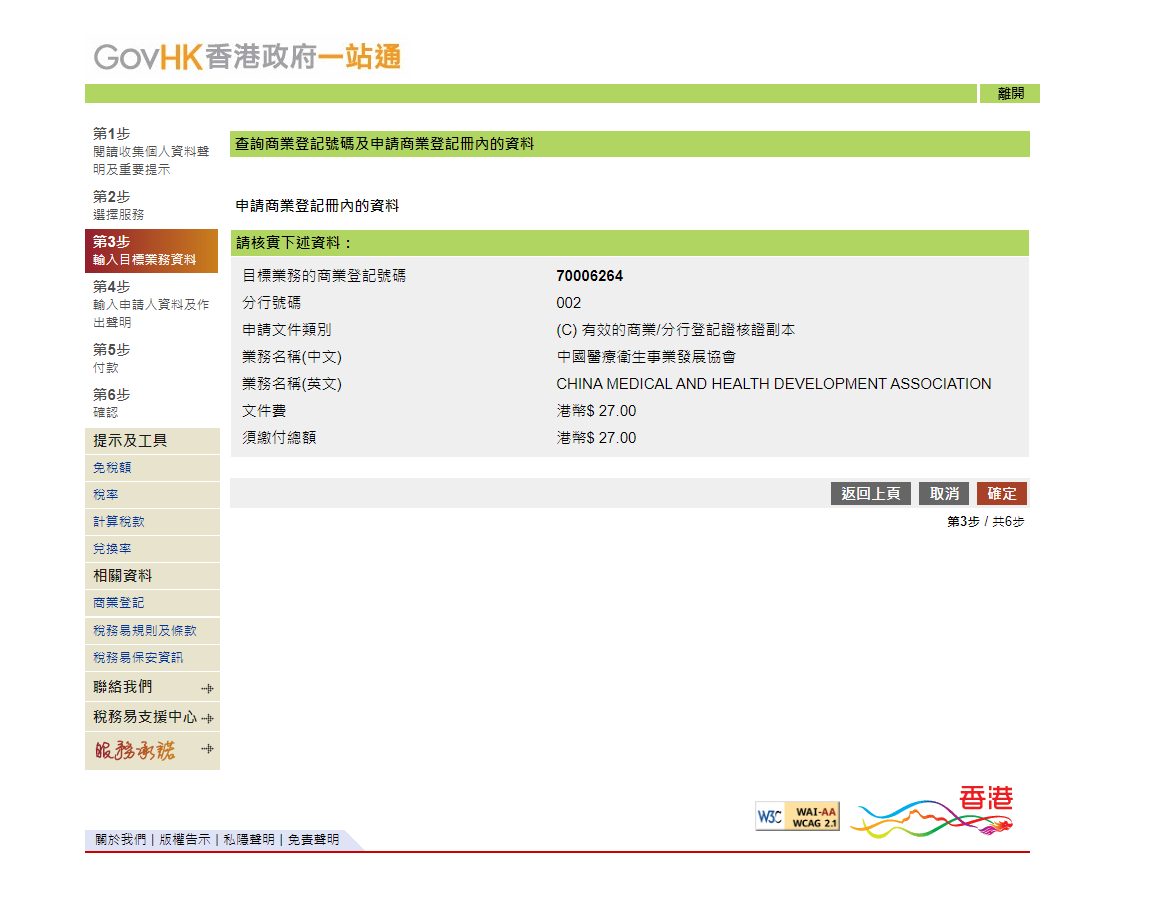Open the 免稅額 link
This screenshot has width=1166, height=922.
point(112,468)
